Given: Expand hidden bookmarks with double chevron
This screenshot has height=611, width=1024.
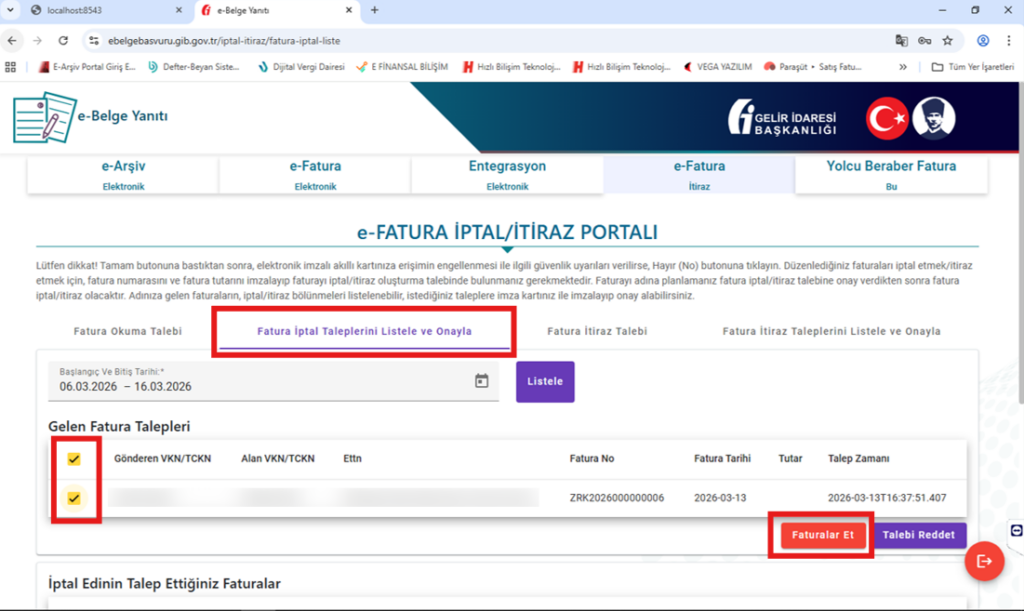Looking at the screenshot, I should (x=903, y=67).
